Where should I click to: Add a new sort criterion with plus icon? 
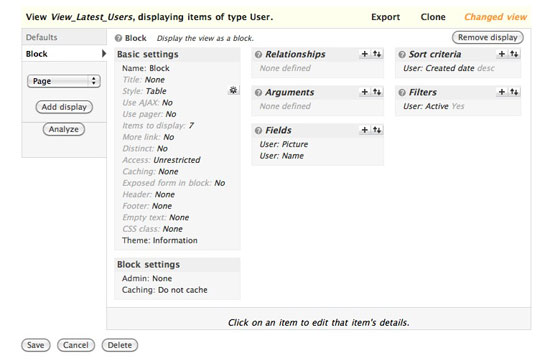tap(502, 54)
